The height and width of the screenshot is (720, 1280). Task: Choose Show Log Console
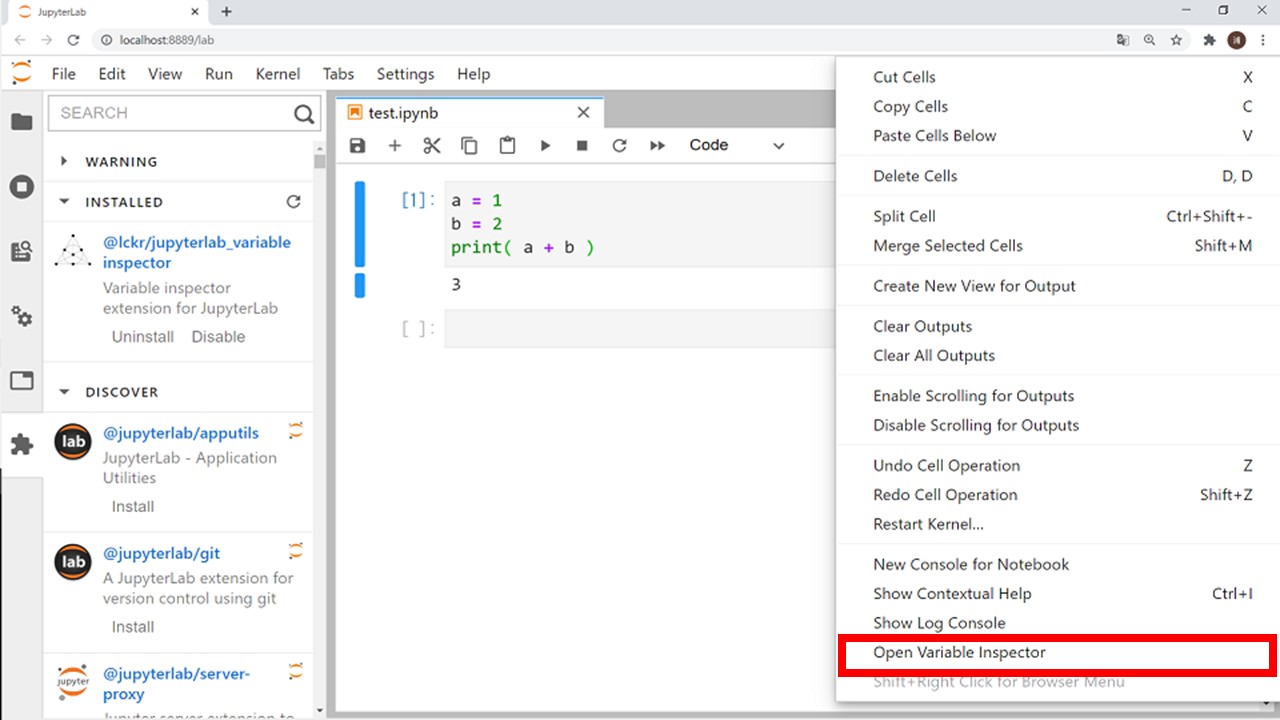point(1058,623)
